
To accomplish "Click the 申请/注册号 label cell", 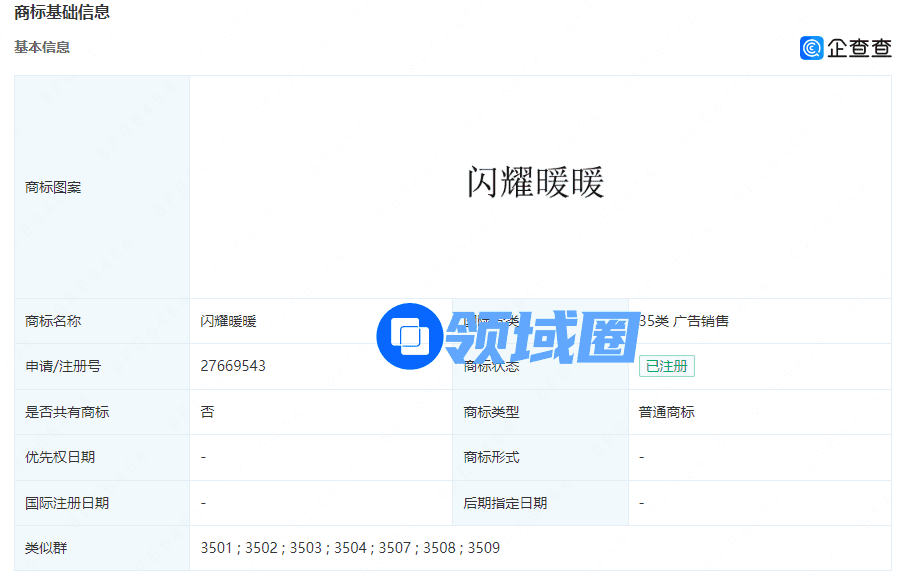I will [63, 366].
